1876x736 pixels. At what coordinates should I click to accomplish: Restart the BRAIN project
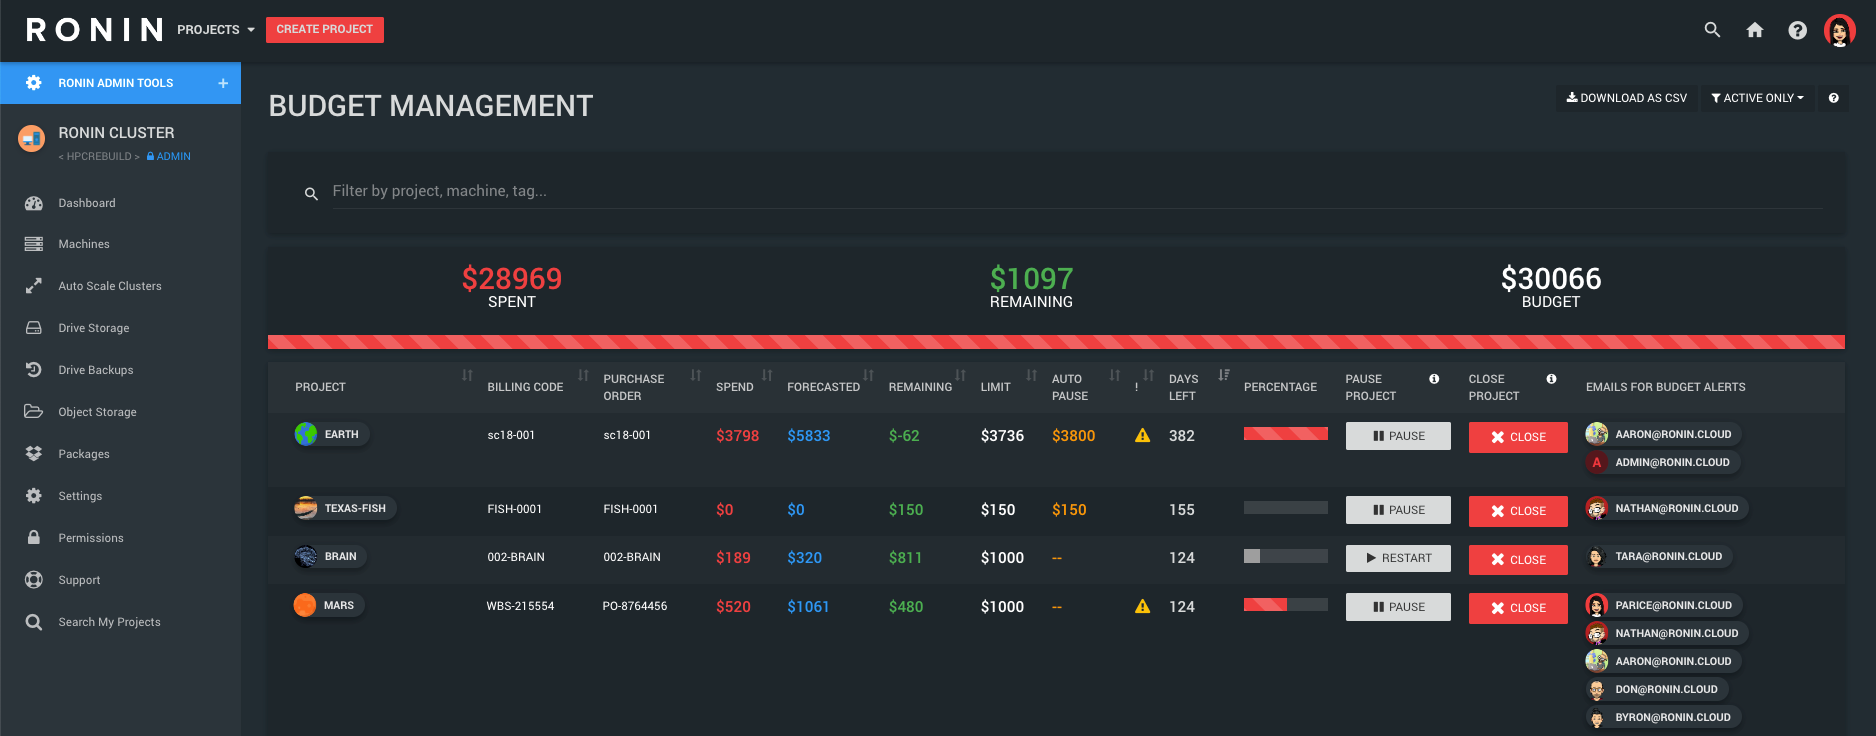click(1398, 558)
